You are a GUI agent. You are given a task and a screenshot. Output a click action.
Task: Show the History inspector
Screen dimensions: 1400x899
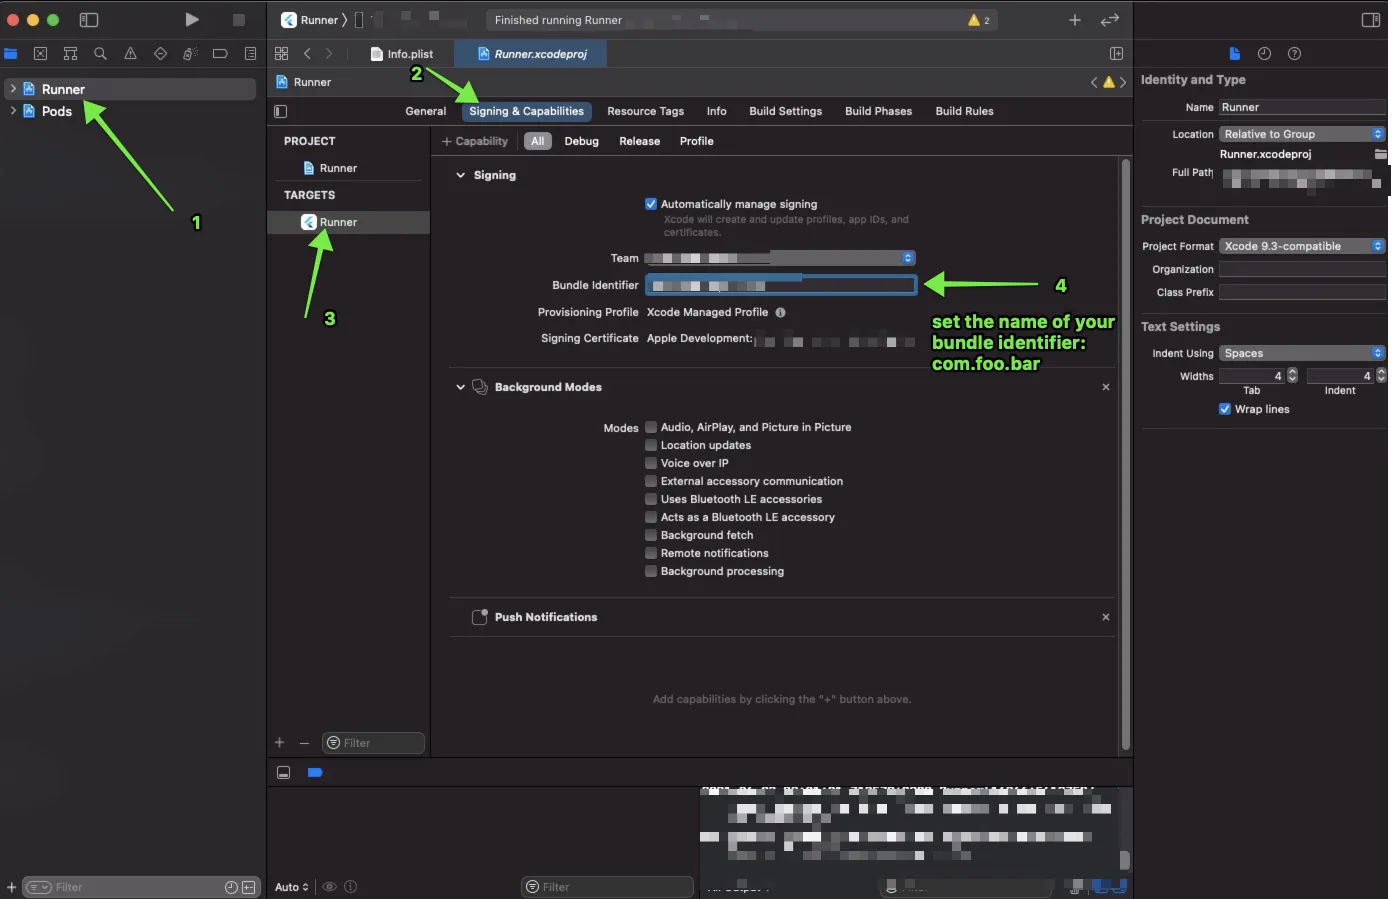1264,54
